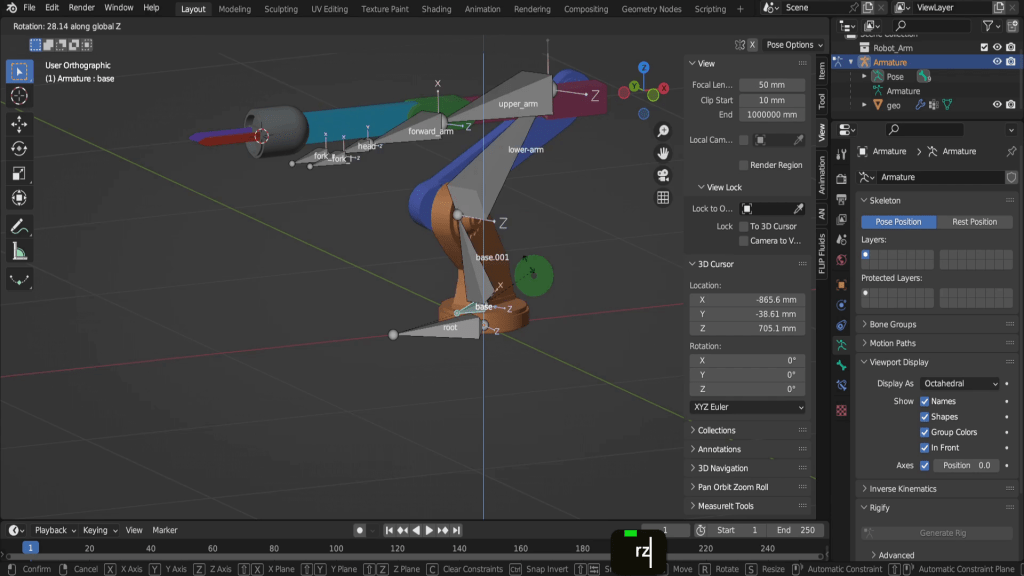
Task: Open the XYZ Euler rotation dropdown
Action: click(747, 408)
